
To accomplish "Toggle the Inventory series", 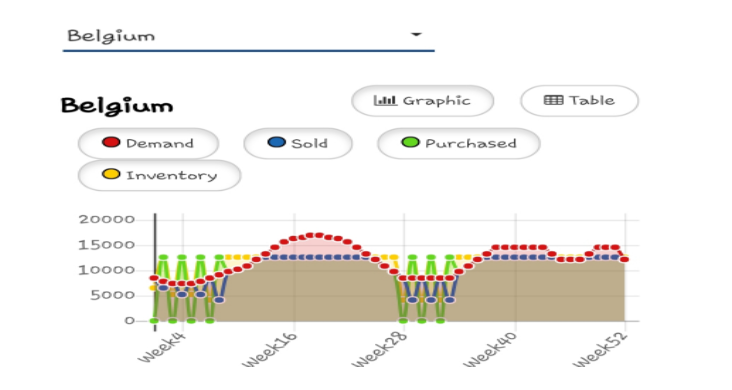I will [160, 175].
